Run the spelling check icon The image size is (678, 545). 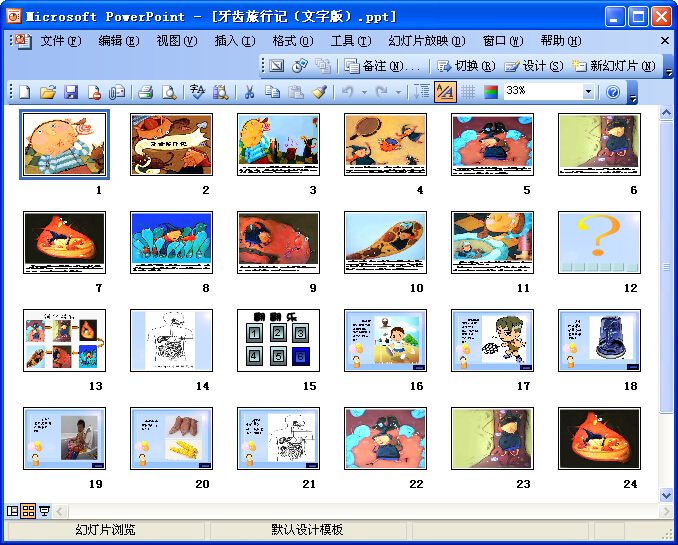click(x=197, y=92)
